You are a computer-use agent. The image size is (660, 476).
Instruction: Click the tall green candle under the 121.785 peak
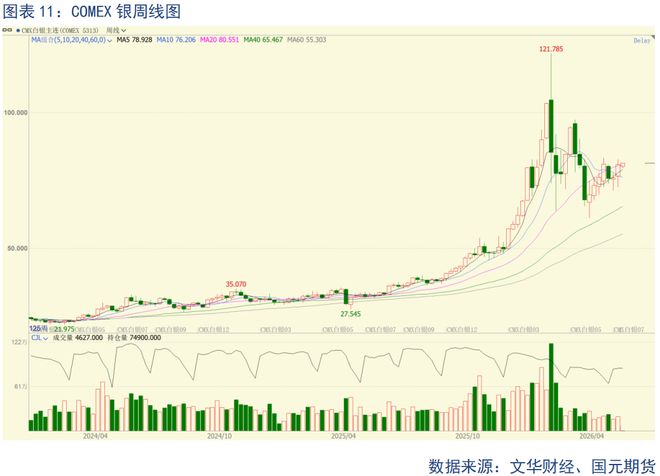click(551, 126)
